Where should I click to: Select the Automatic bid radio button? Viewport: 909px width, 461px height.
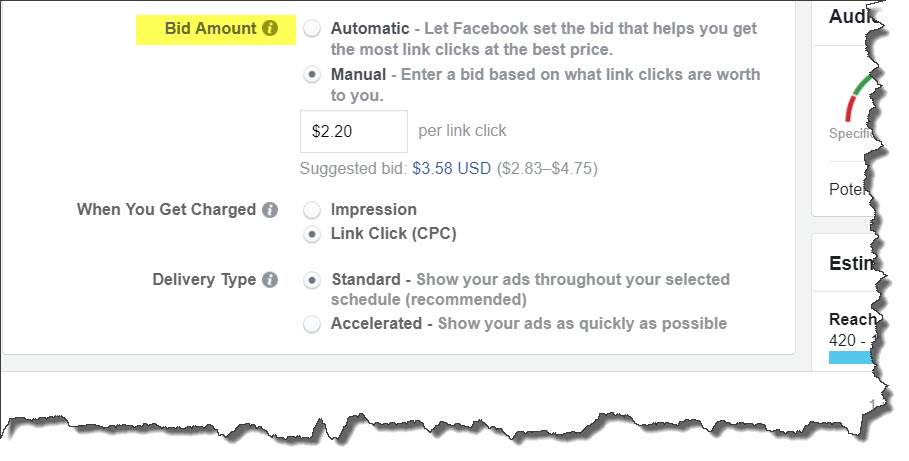click(312, 28)
